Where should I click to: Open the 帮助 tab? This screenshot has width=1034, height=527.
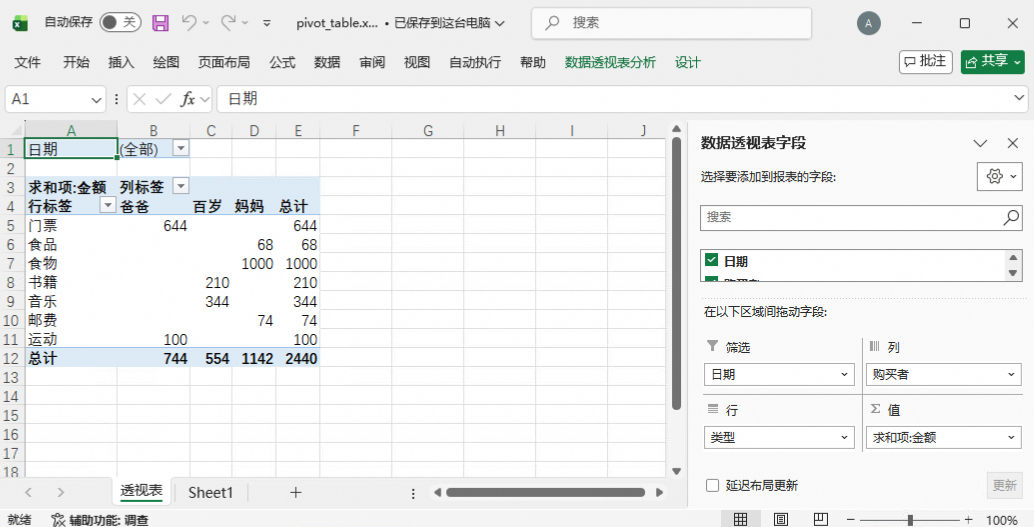pos(533,62)
